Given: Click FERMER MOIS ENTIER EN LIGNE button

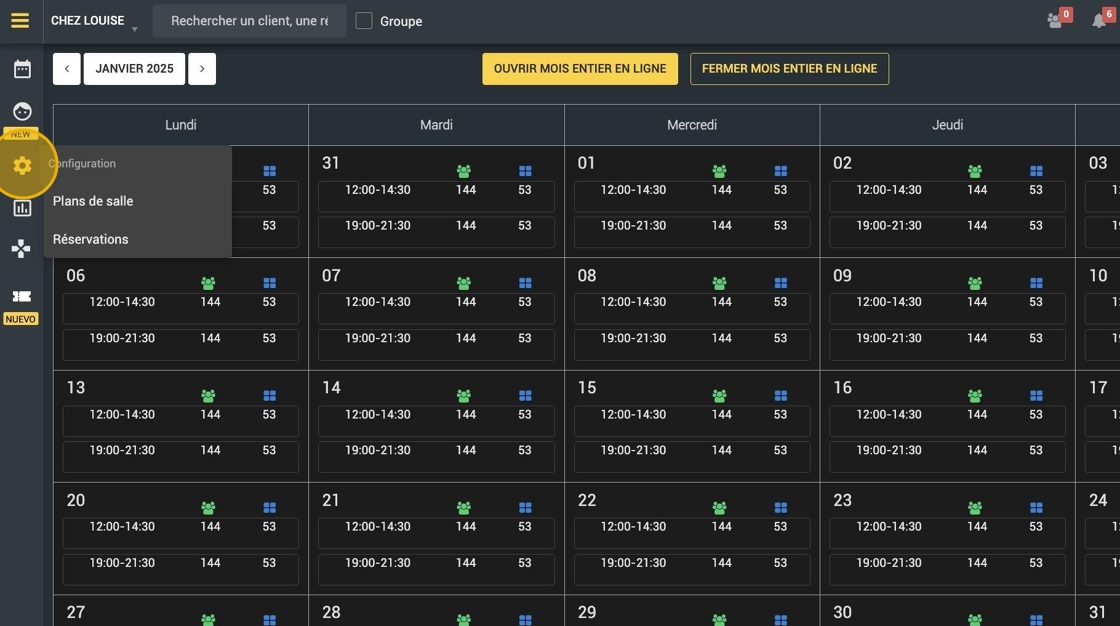Looking at the screenshot, I should point(789,69).
